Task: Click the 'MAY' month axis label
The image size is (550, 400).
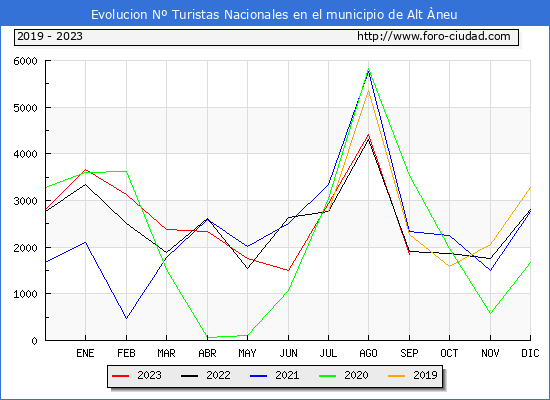Action: [247, 353]
